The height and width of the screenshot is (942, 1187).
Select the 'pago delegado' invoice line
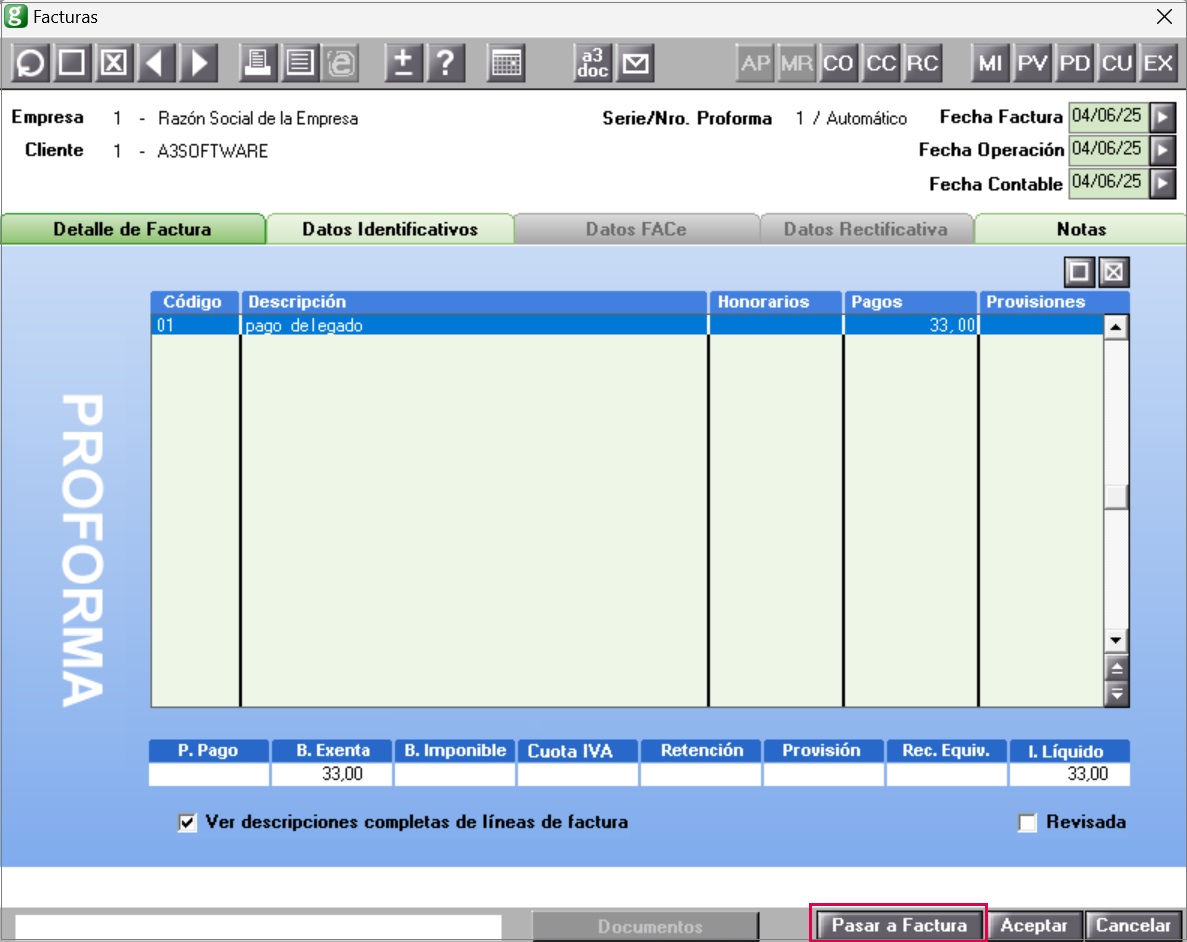click(627, 326)
